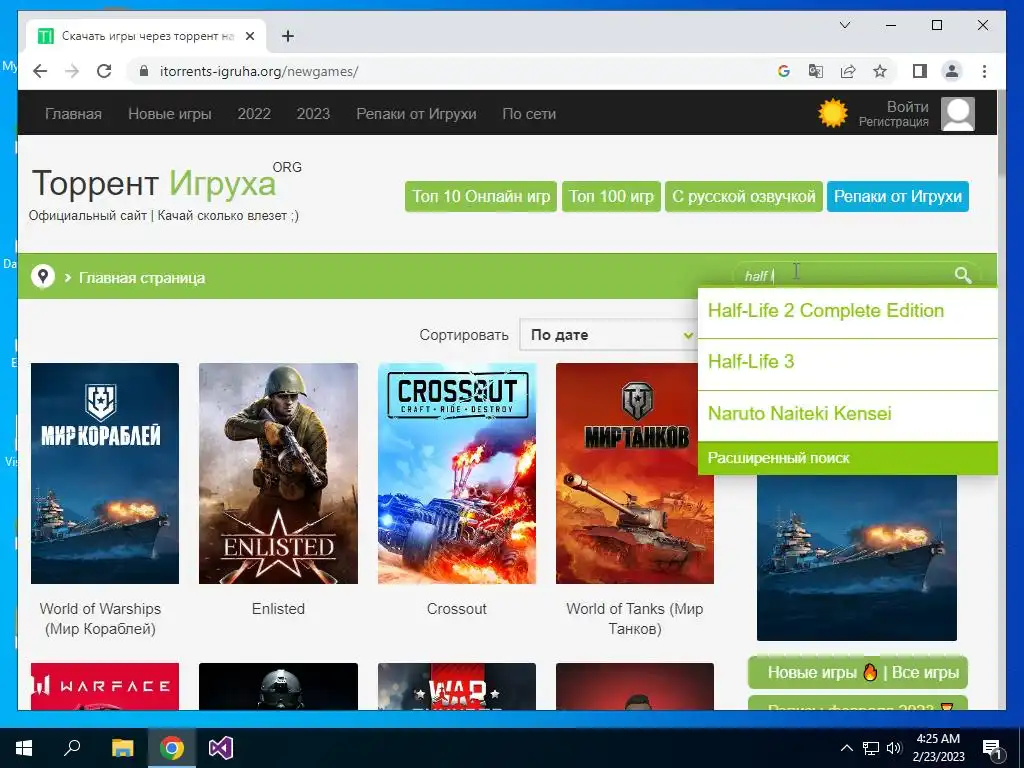
Task: Open the notification center icon
Action: coord(991,748)
